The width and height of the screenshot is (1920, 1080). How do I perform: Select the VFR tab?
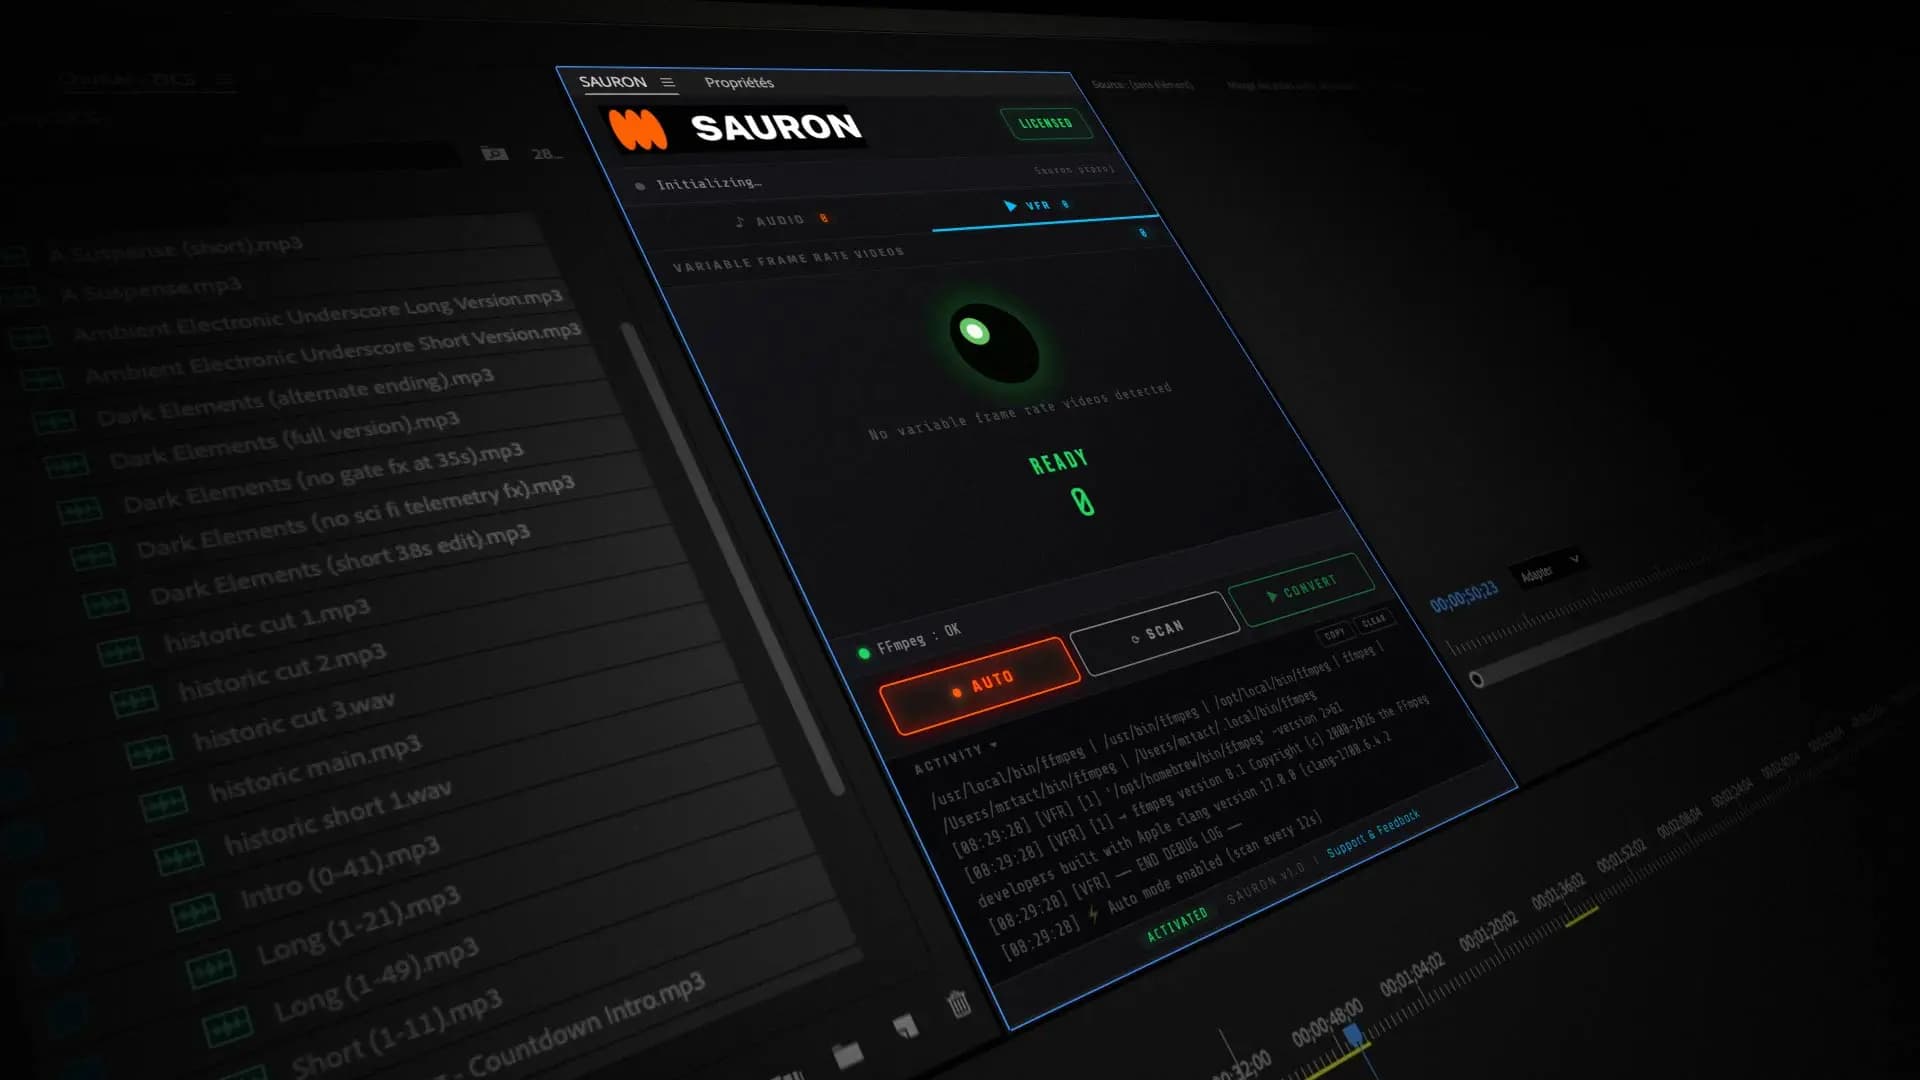point(1037,206)
